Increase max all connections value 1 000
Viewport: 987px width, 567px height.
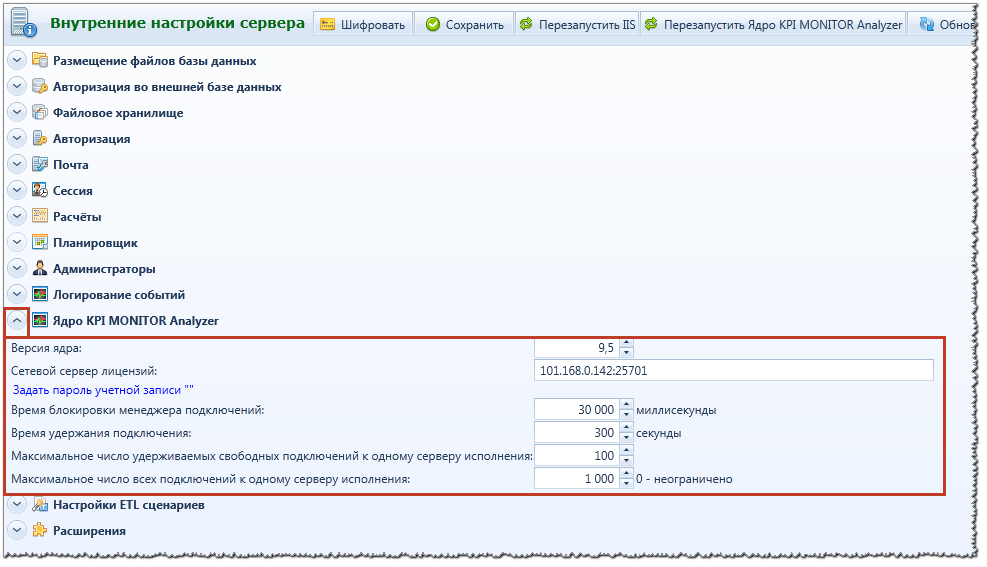pyautogui.click(x=626, y=474)
